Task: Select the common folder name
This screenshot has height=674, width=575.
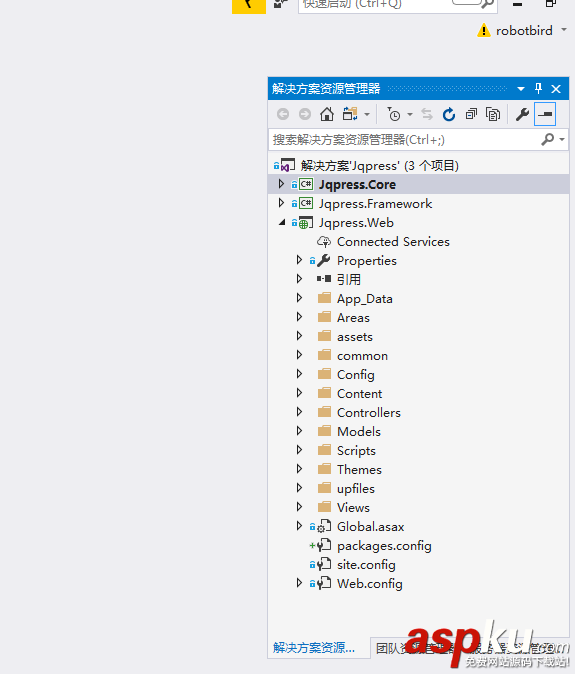Action: point(362,356)
